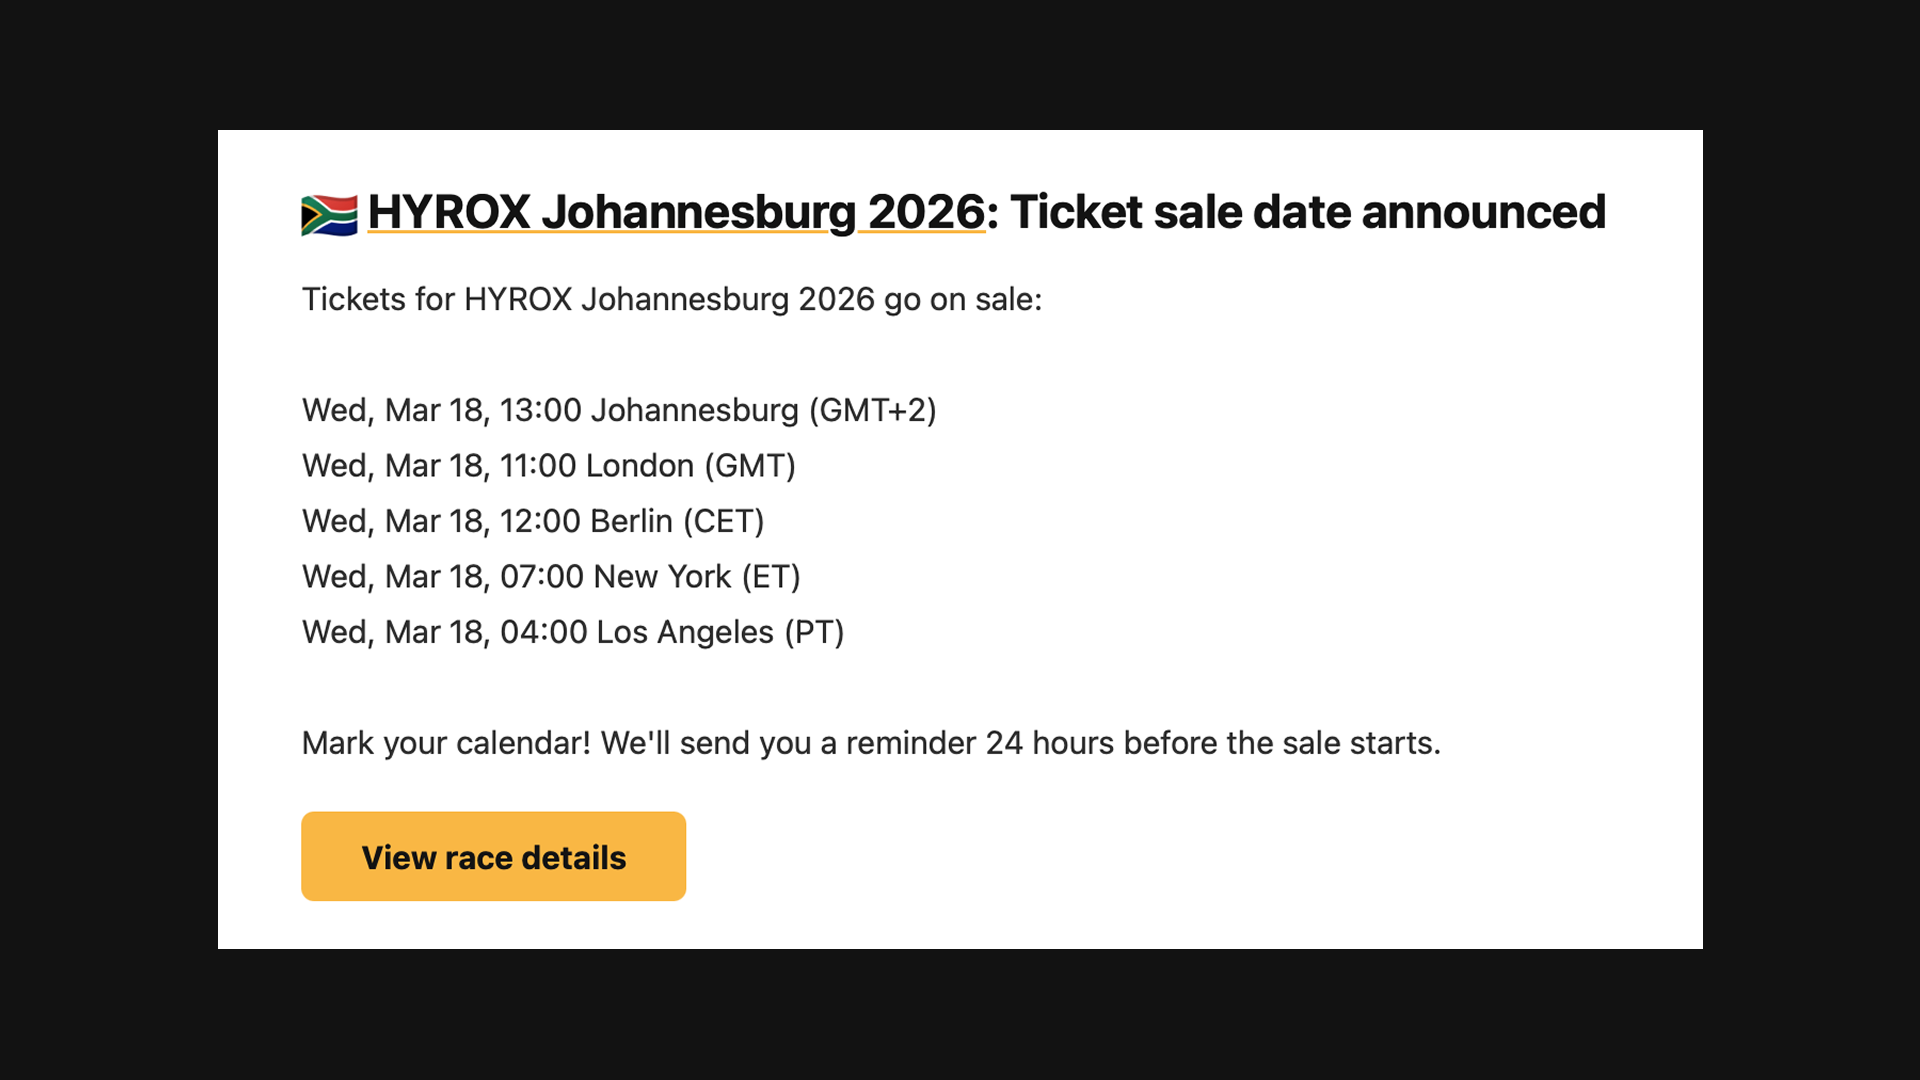The width and height of the screenshot is (1920, 1080).
Task: Select the 11:00 time in the London row
Action: click(x=538, y=466)
